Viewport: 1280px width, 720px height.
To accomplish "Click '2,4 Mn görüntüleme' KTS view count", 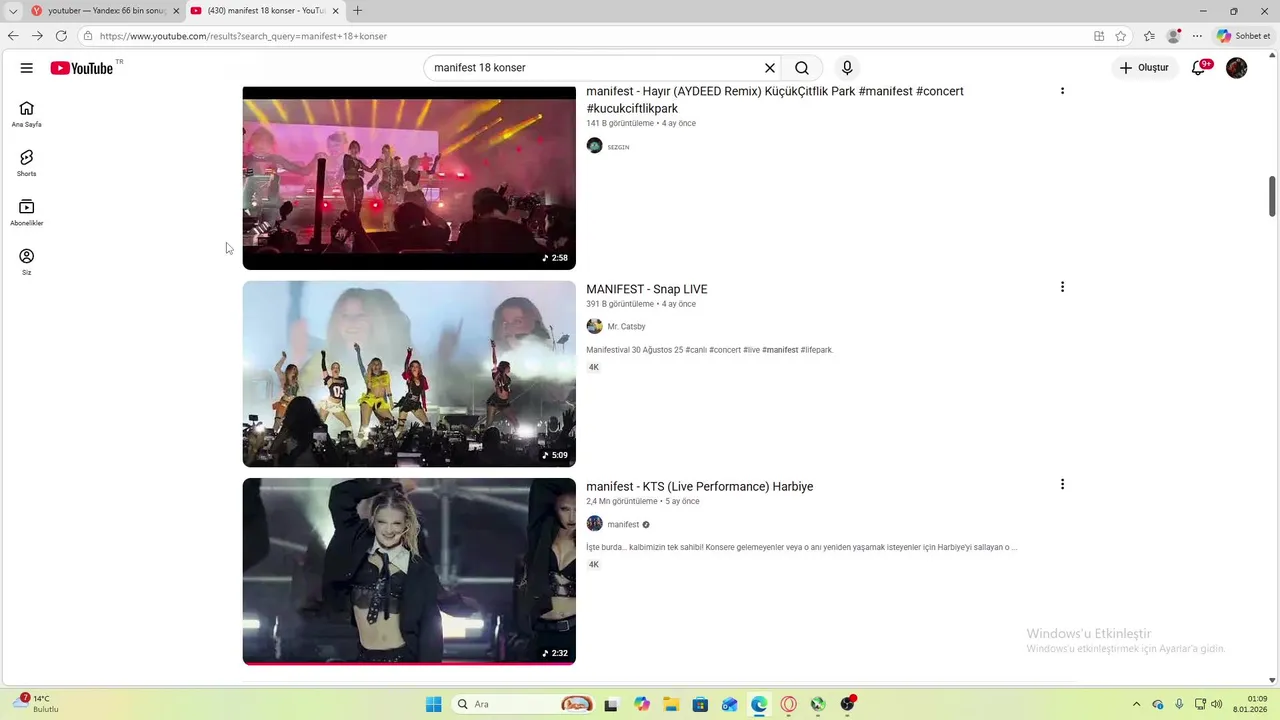I will pyautogui.click(x=621, y=502).
